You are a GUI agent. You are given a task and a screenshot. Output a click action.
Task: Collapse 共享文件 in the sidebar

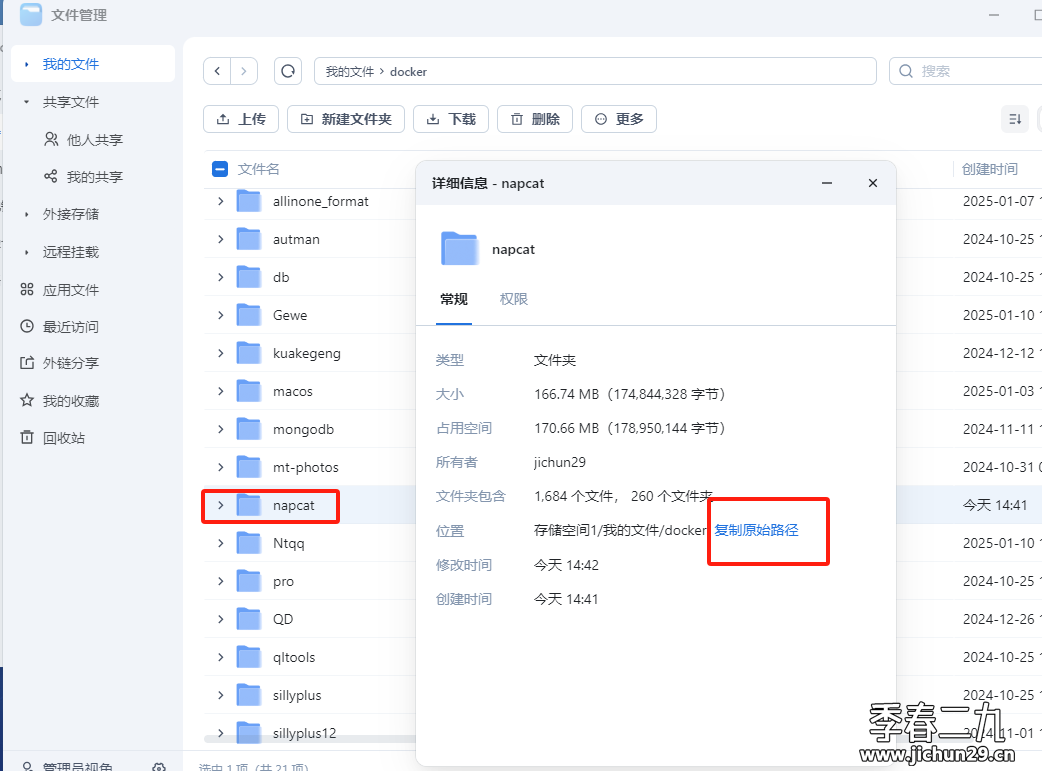[27, 102]
